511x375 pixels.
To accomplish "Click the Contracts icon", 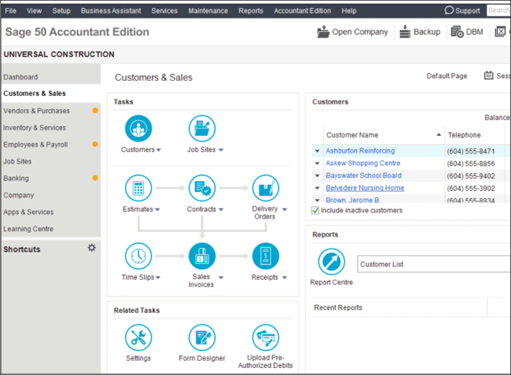I will tap(202, 188).
